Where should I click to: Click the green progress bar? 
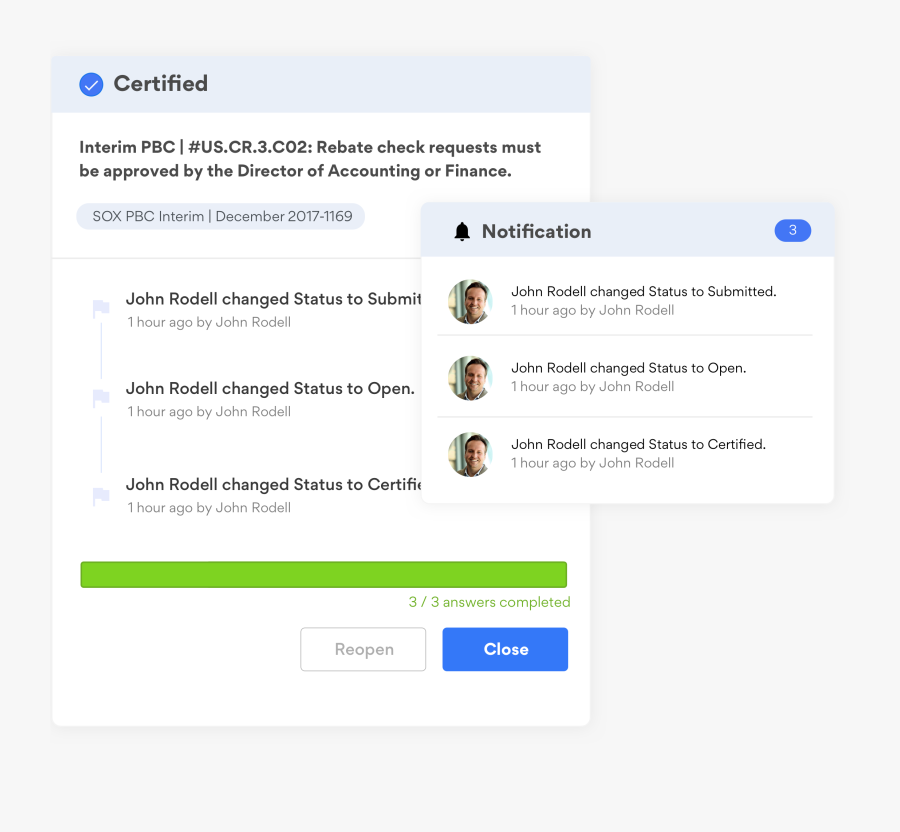(x=324, y=574)
